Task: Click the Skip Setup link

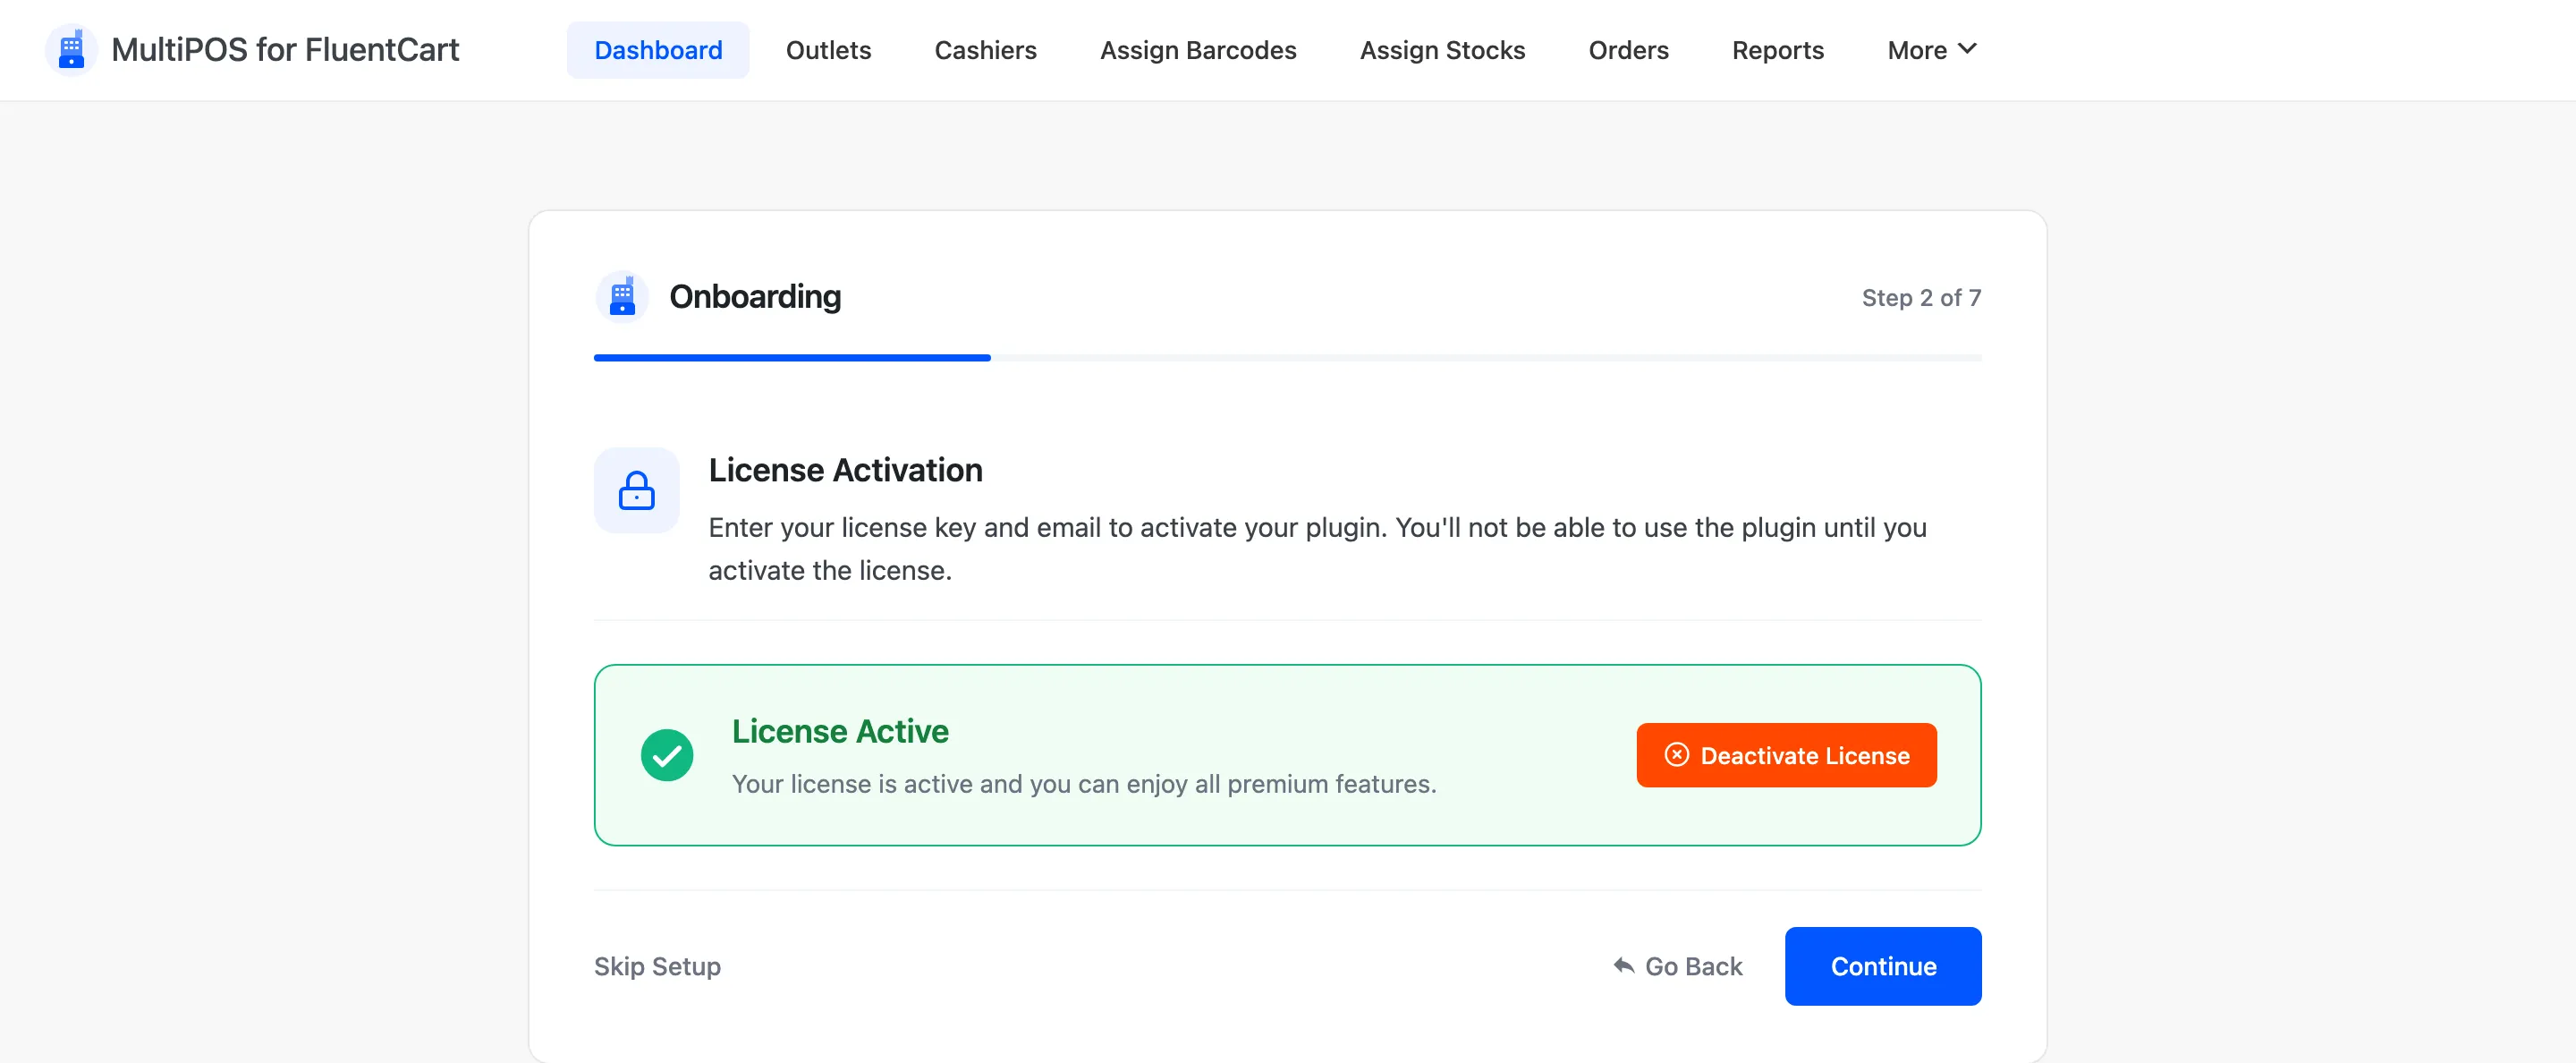Action: (657, 966)
